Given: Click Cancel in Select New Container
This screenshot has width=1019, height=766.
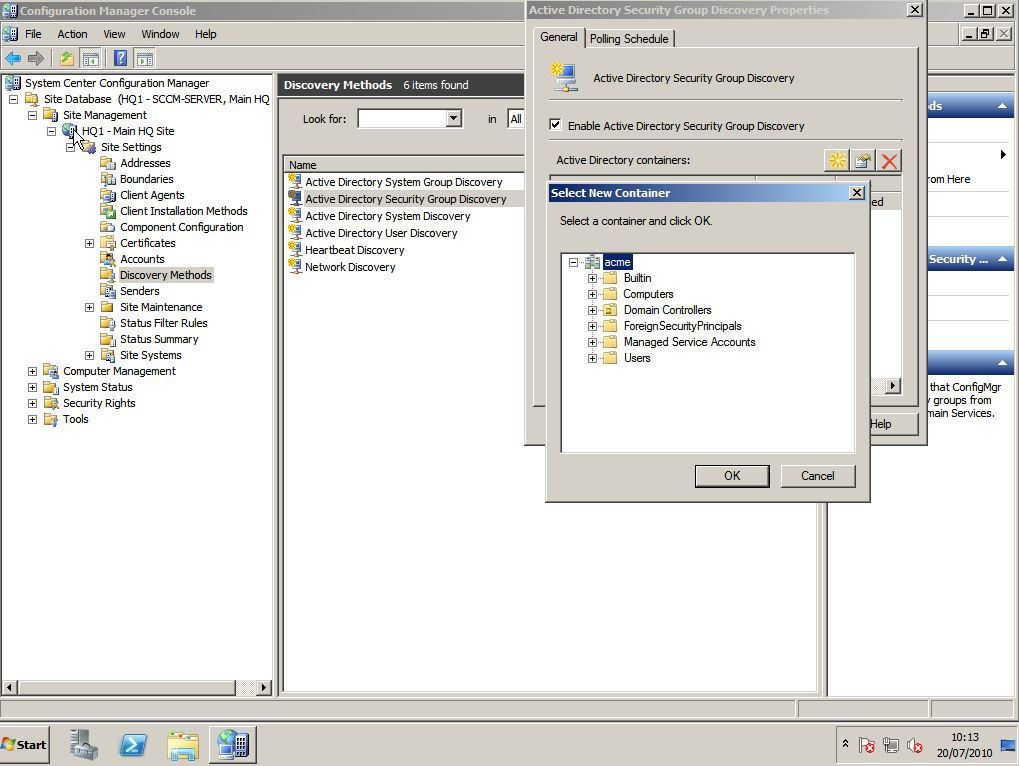Looking at the screenshot, I should (x=818, y=476).
